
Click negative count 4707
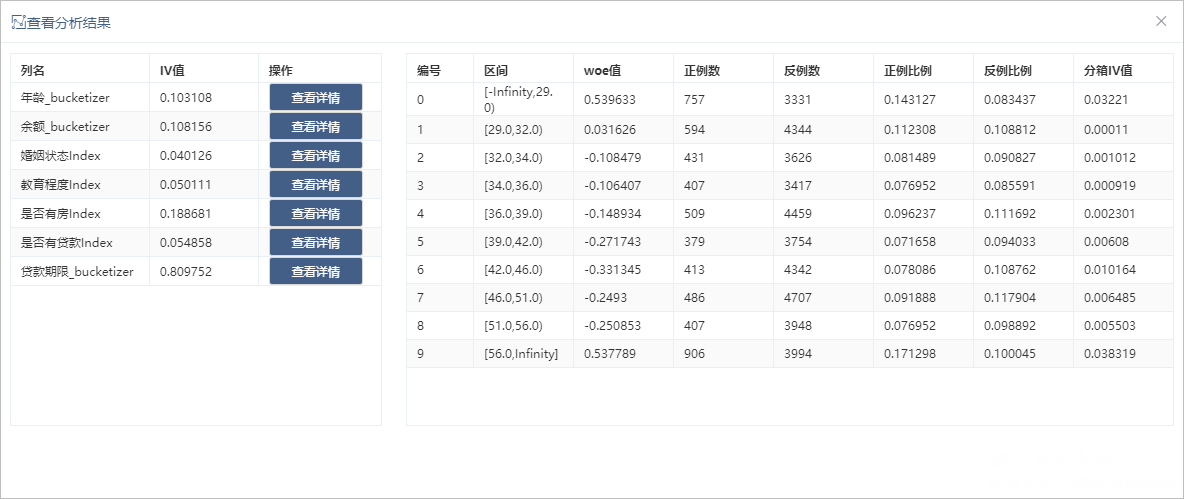(x=798, y=297)
